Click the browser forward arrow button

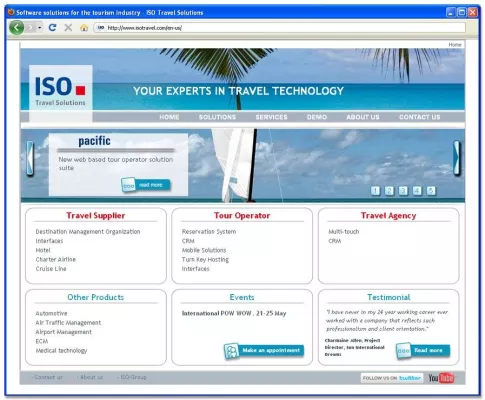[31, 27]
